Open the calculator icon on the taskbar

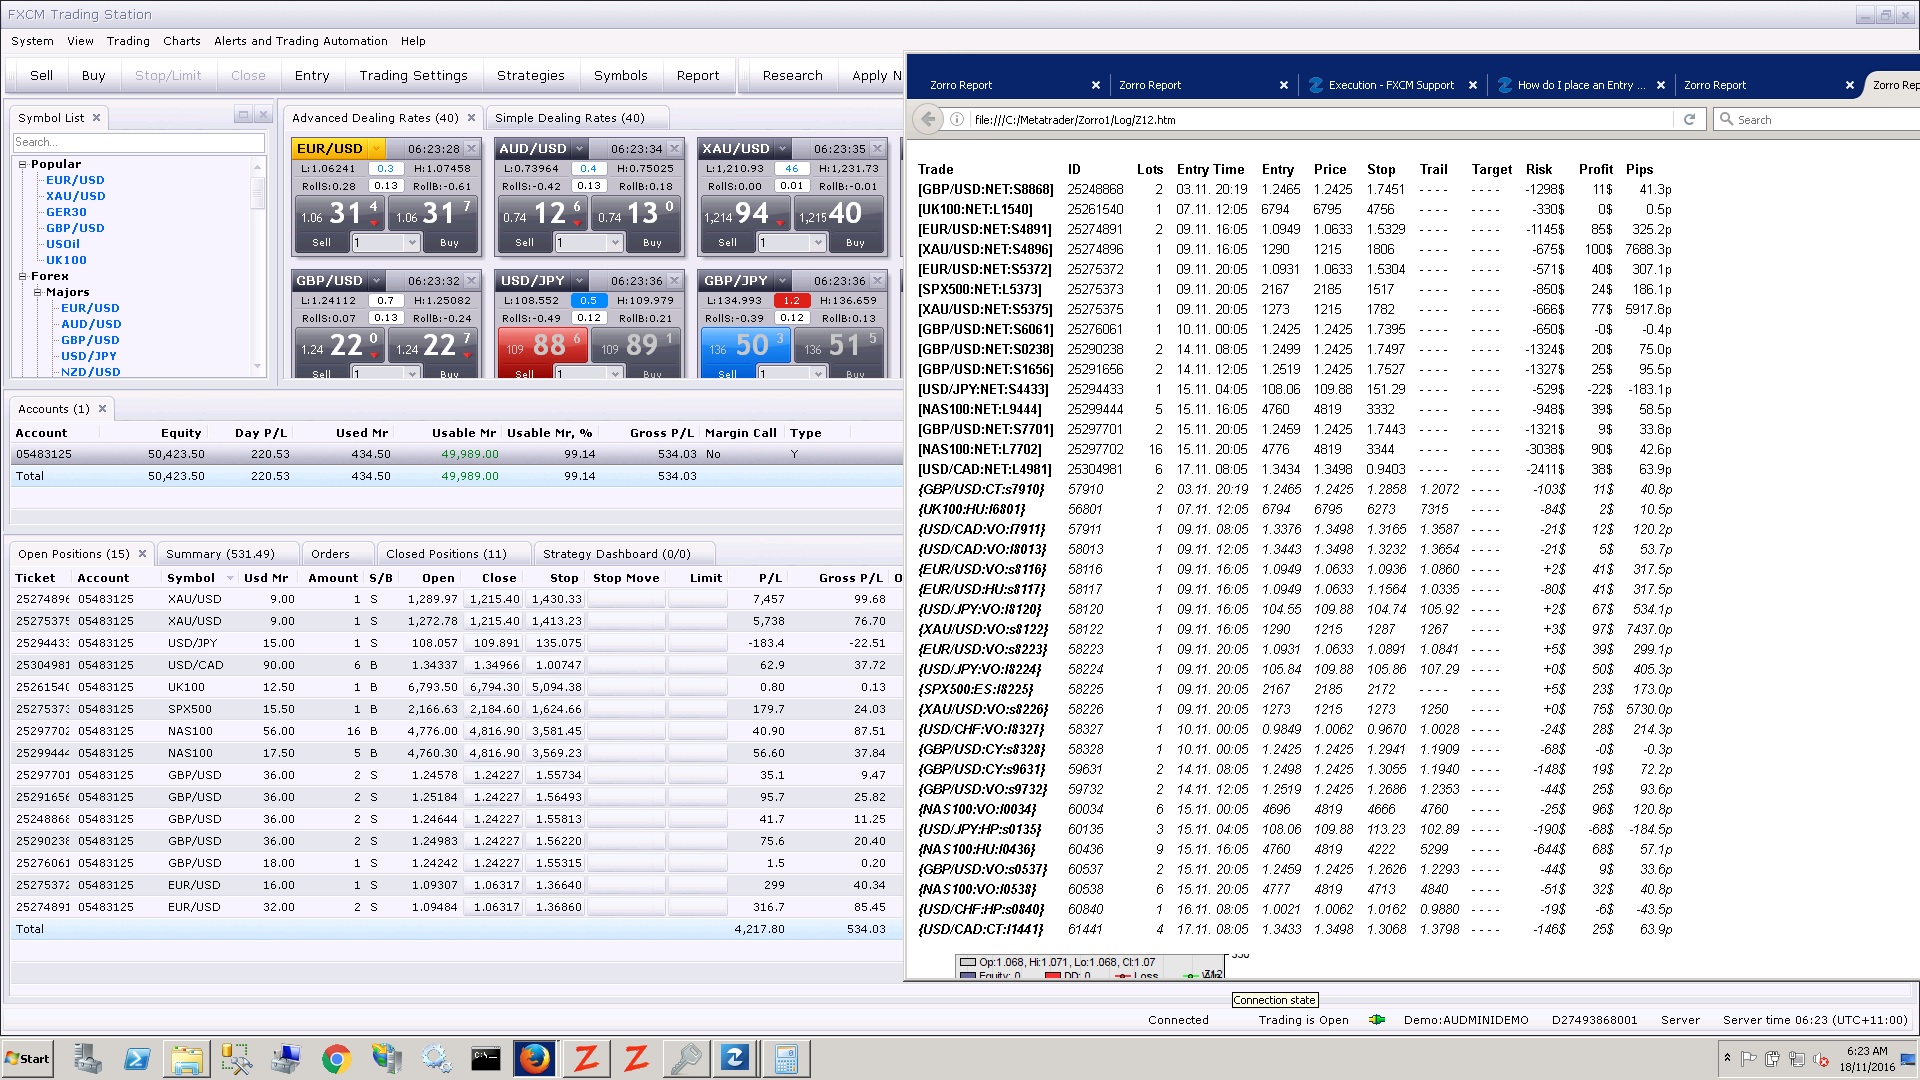click(786, 1058)
